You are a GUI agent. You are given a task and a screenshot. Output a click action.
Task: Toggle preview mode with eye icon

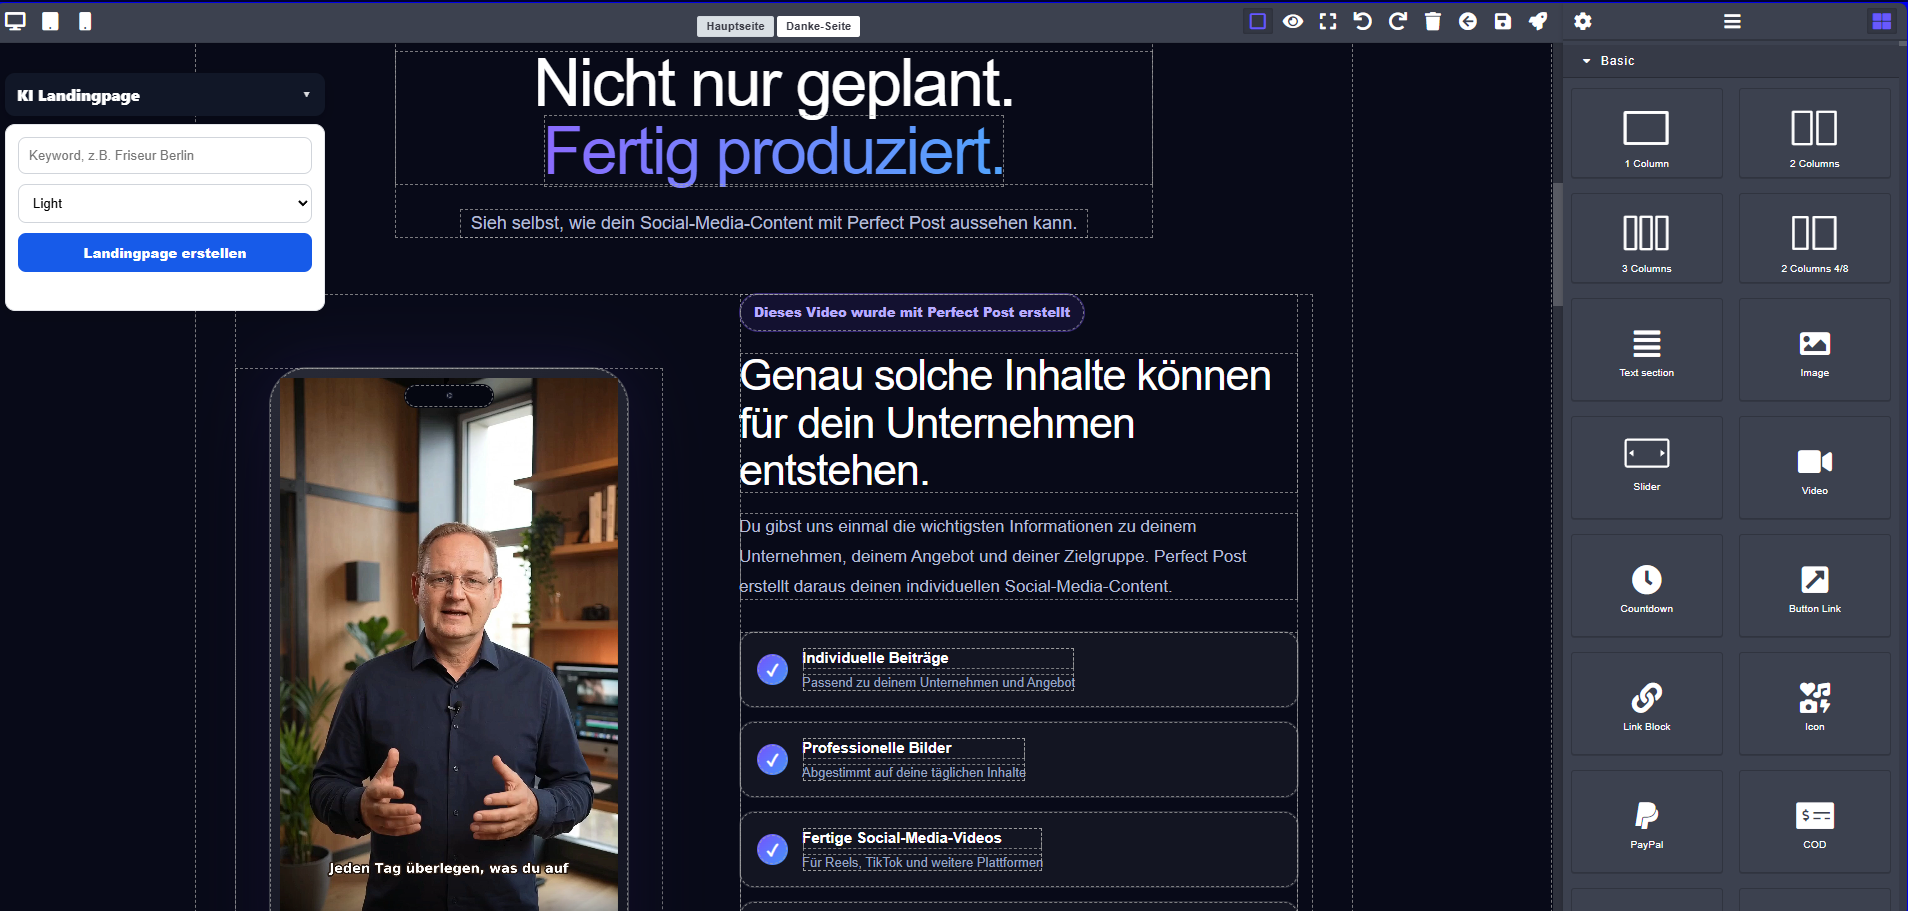pyautogui.click(x=1293, y=21)
